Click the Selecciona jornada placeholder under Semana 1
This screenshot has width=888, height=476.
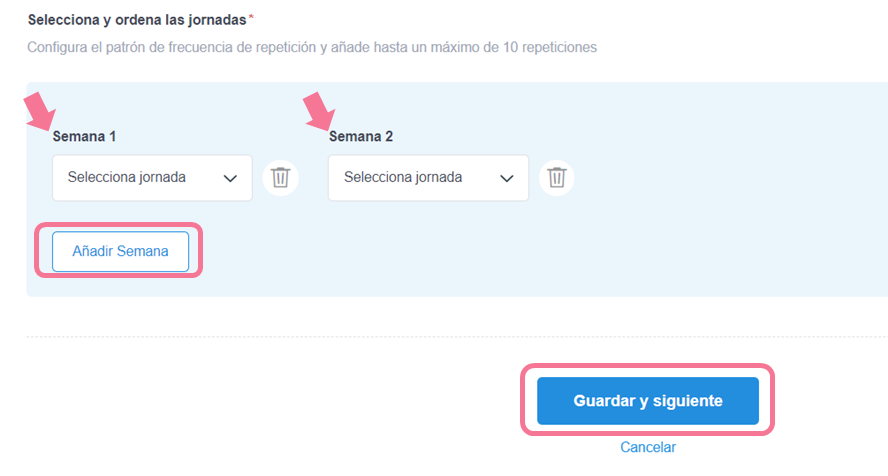pyautogui.click(x=127, y=177)
